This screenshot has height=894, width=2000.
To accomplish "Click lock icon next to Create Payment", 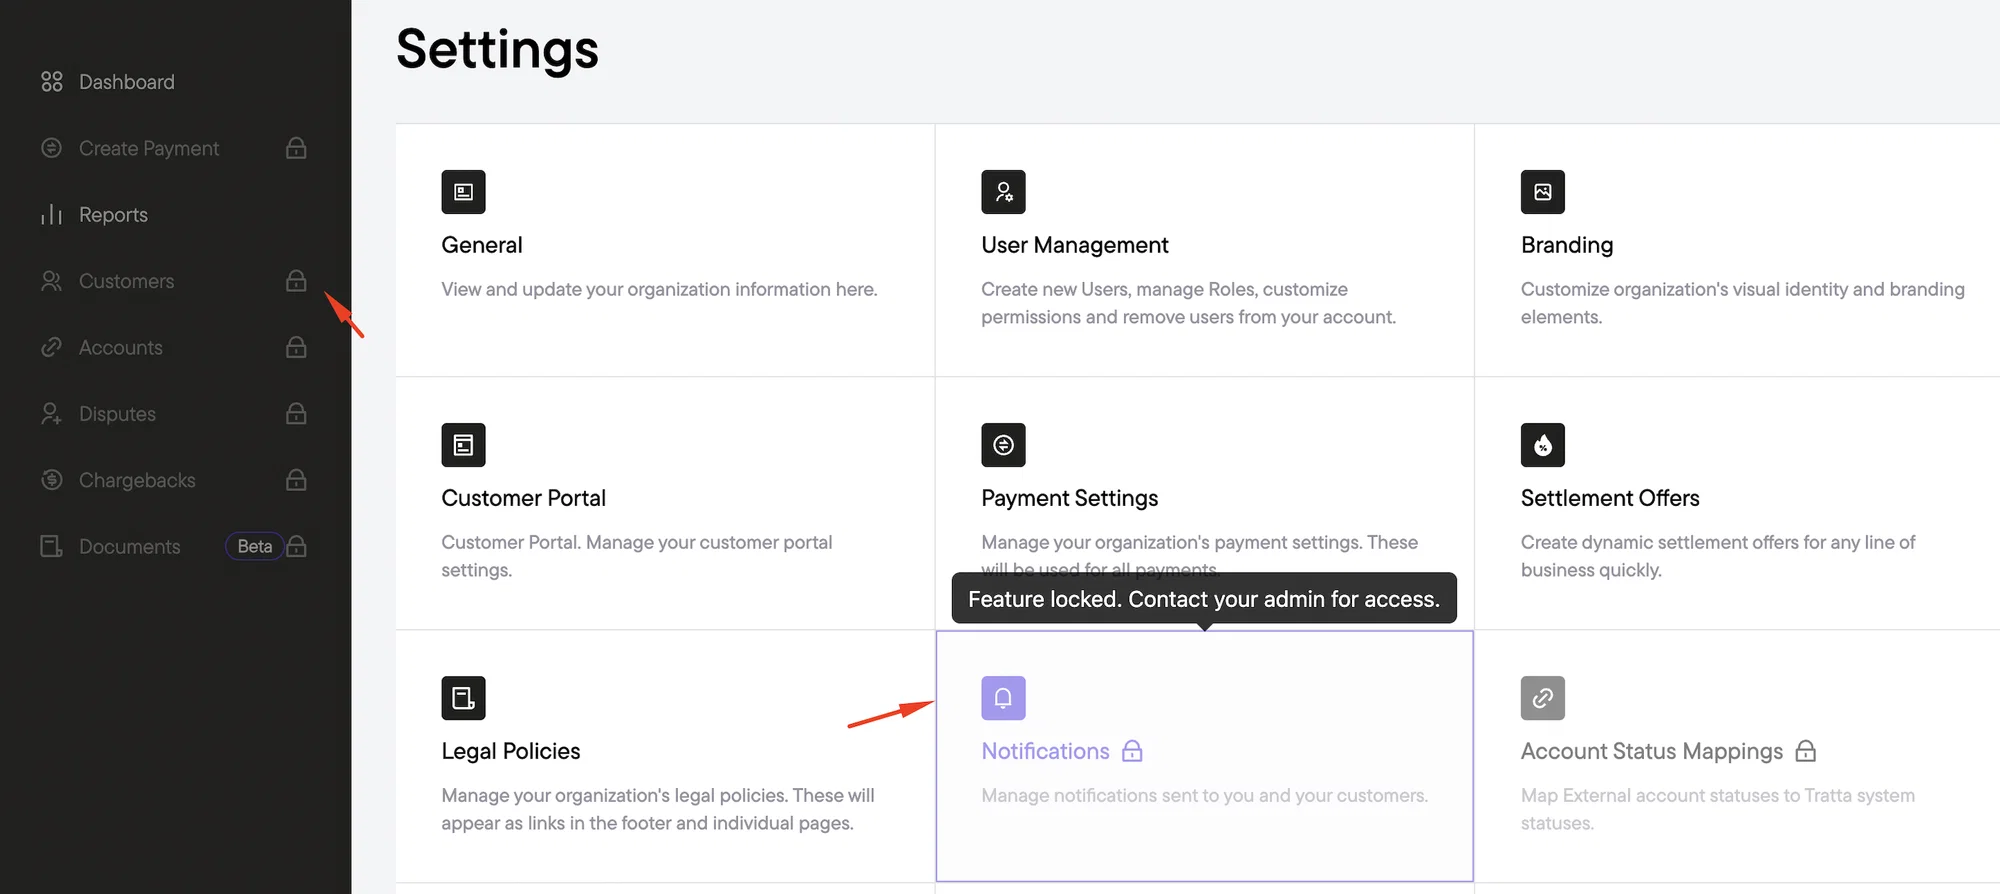I will point(296,148).
